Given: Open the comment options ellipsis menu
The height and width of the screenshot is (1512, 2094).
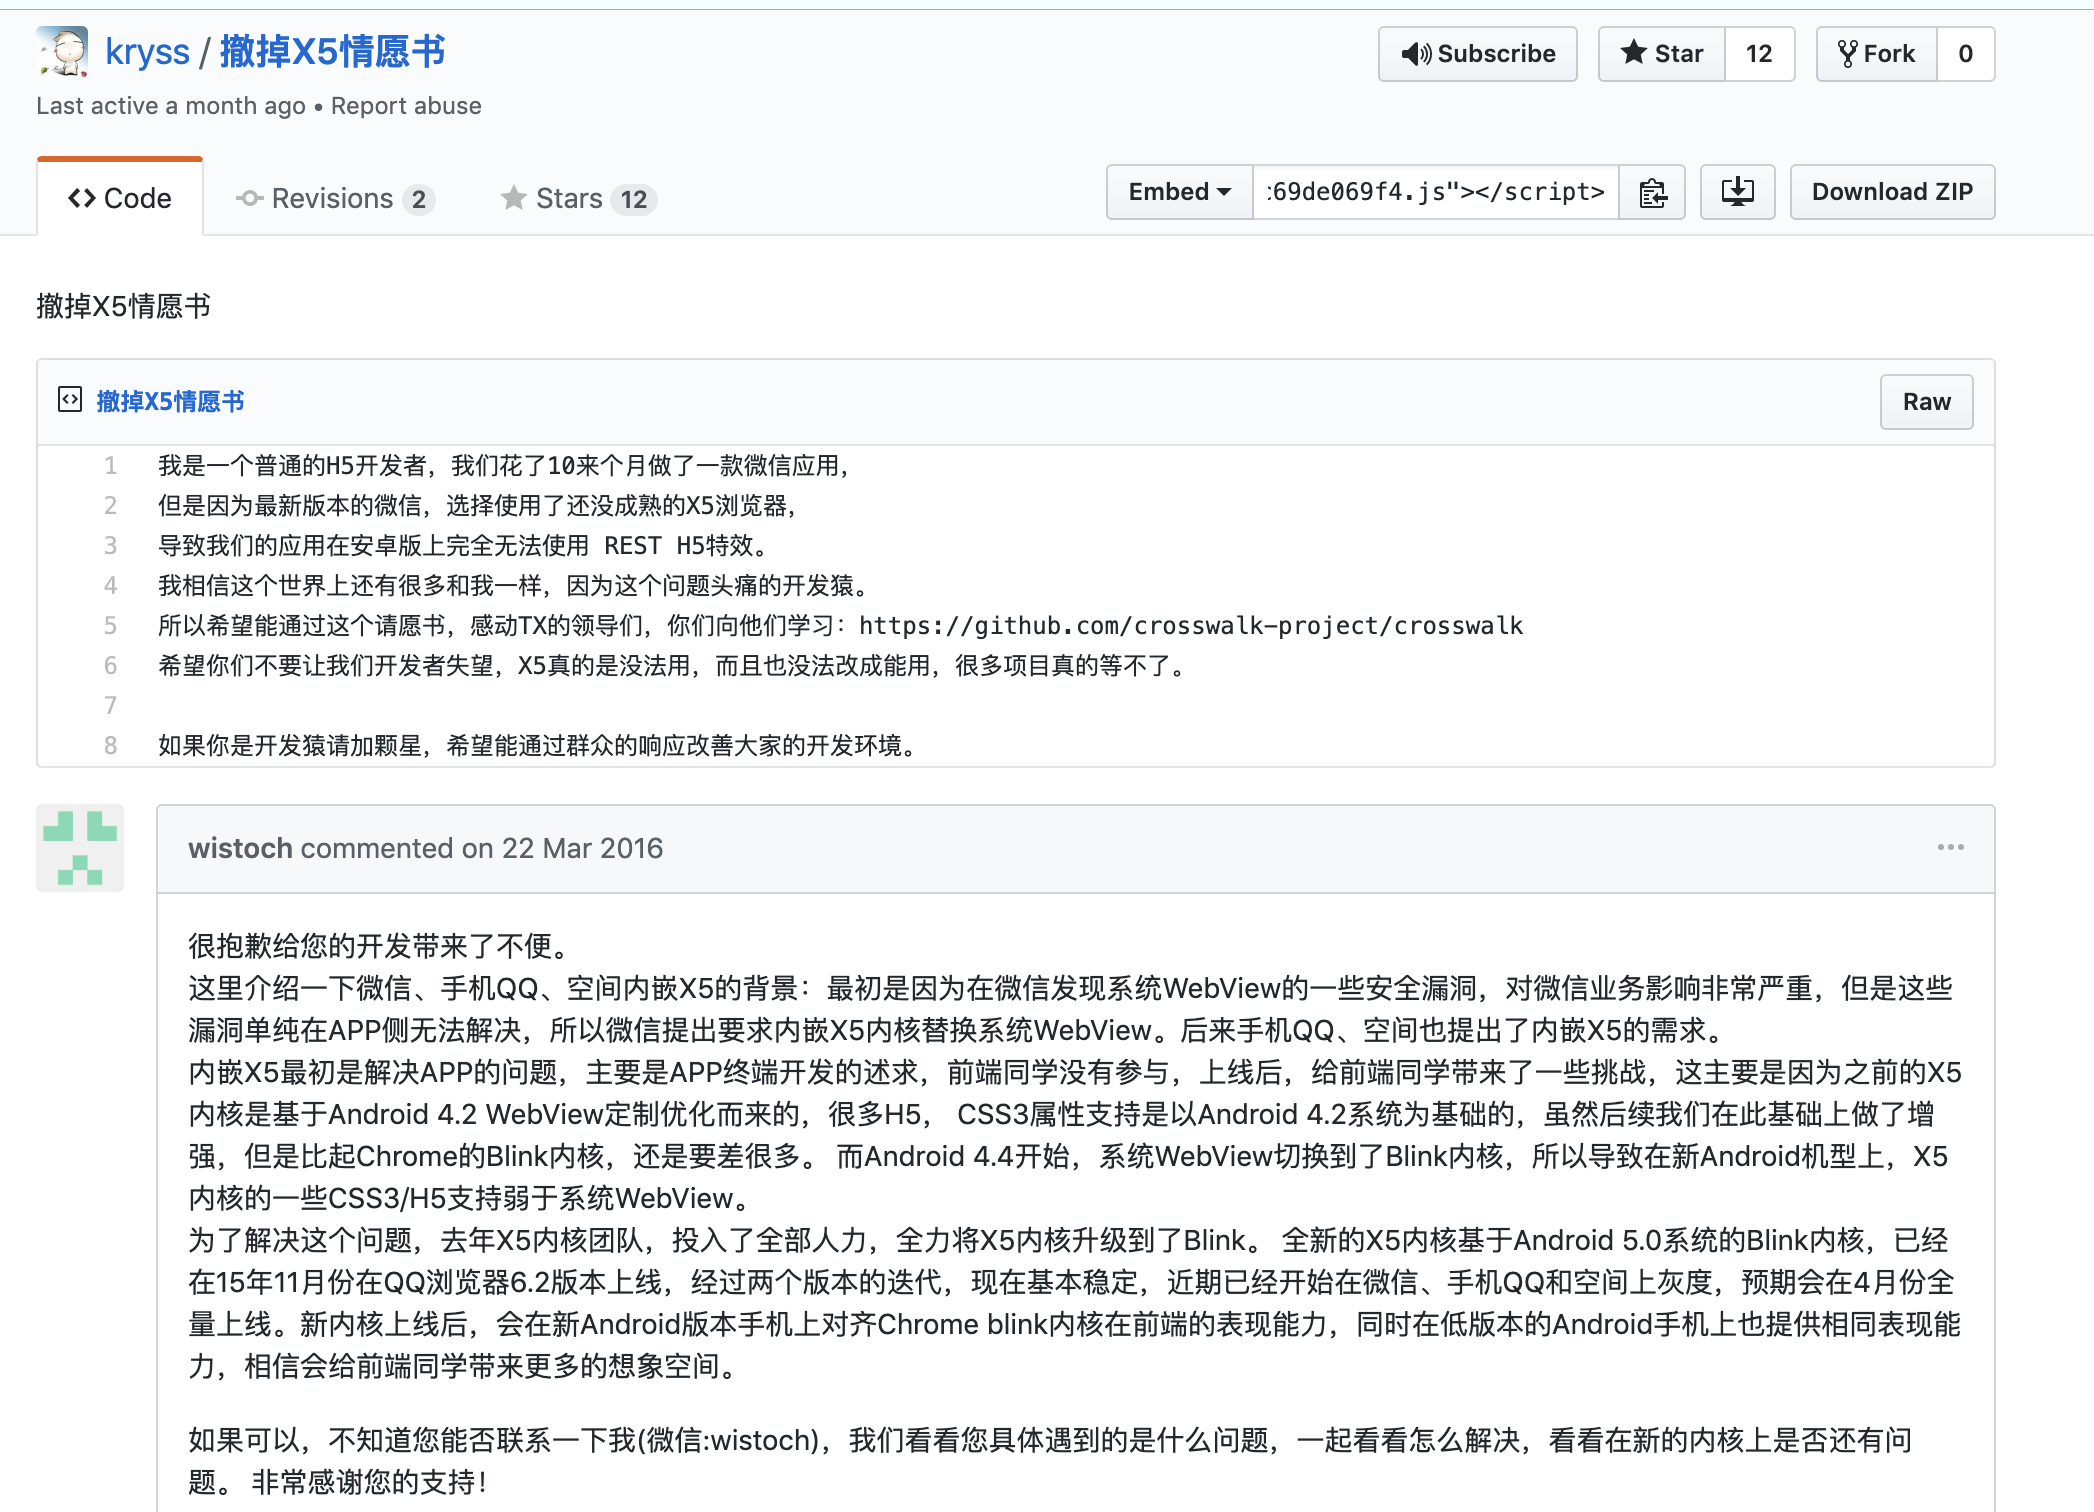Looking at the screenshot, I should click(1950, 847).
